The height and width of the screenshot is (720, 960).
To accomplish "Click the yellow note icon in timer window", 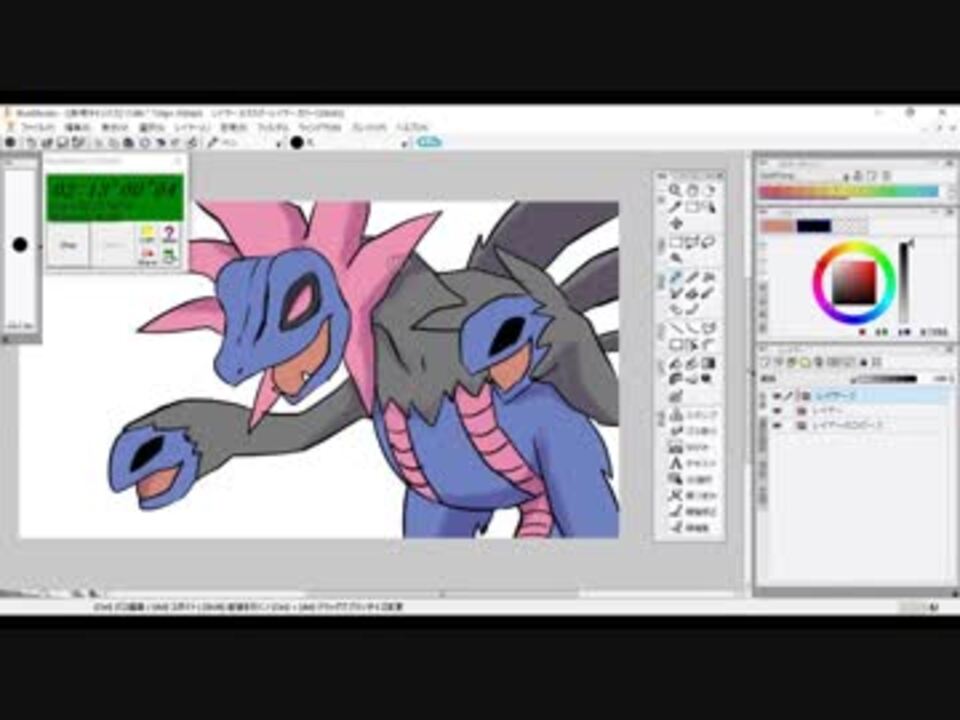I will pos(147,233).
